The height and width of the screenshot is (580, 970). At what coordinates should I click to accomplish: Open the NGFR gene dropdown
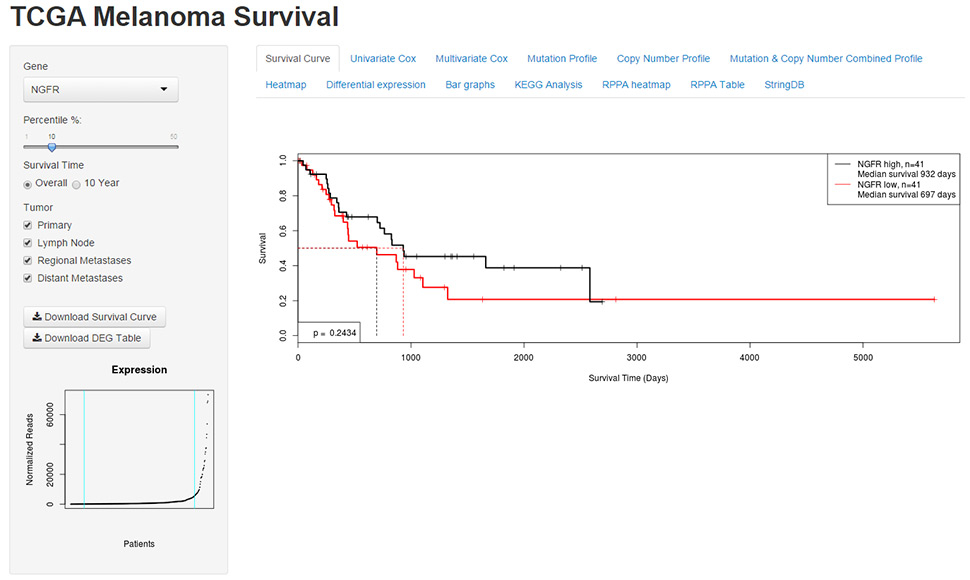coord(101,89)
